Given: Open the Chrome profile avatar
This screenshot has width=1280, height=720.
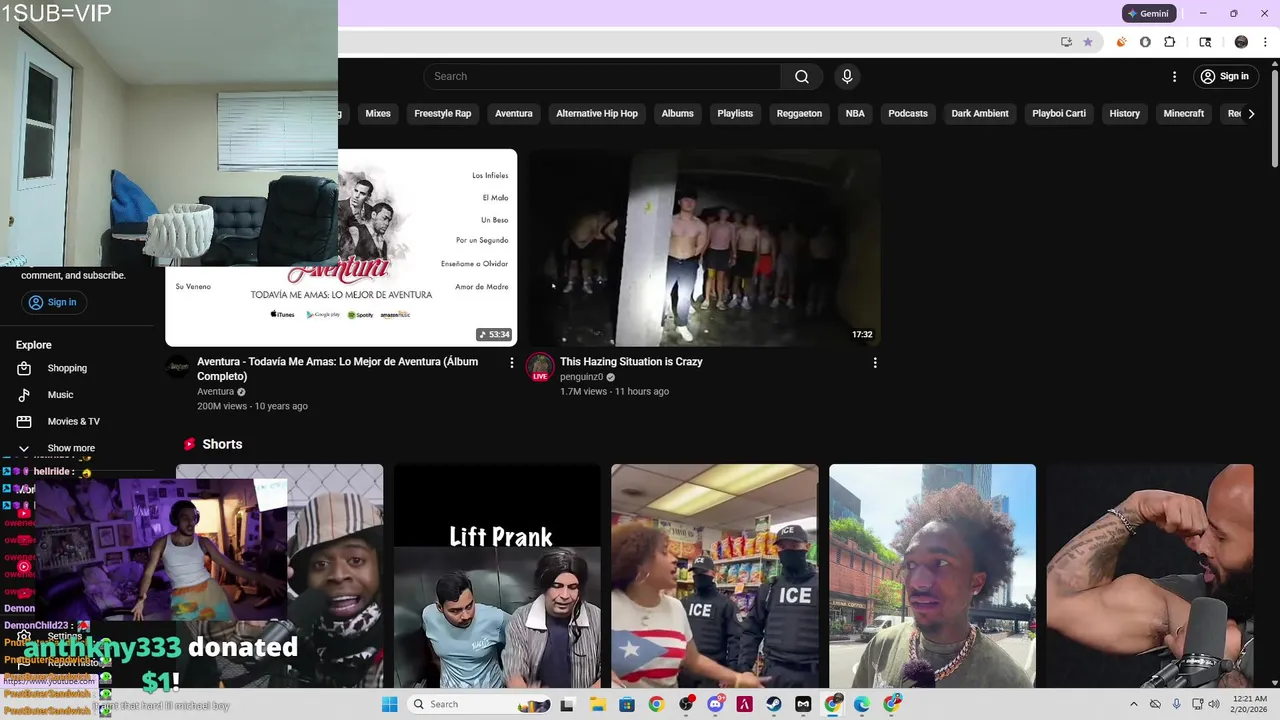Looking at the screenshot, I should click(1241, 42).
